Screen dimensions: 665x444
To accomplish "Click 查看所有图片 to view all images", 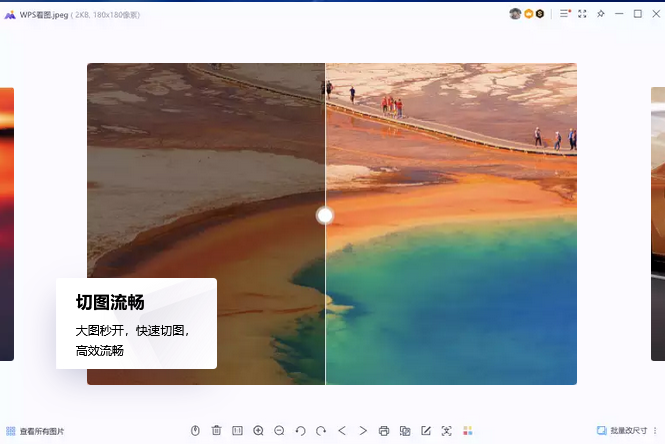I will (x=35, y=431).
